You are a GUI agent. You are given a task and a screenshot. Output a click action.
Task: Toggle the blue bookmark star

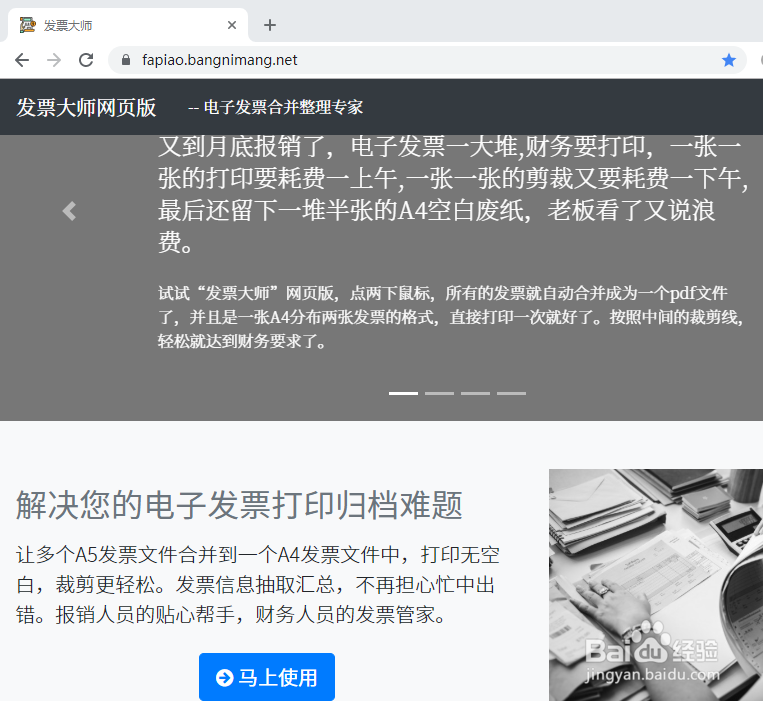click(728, 60)
